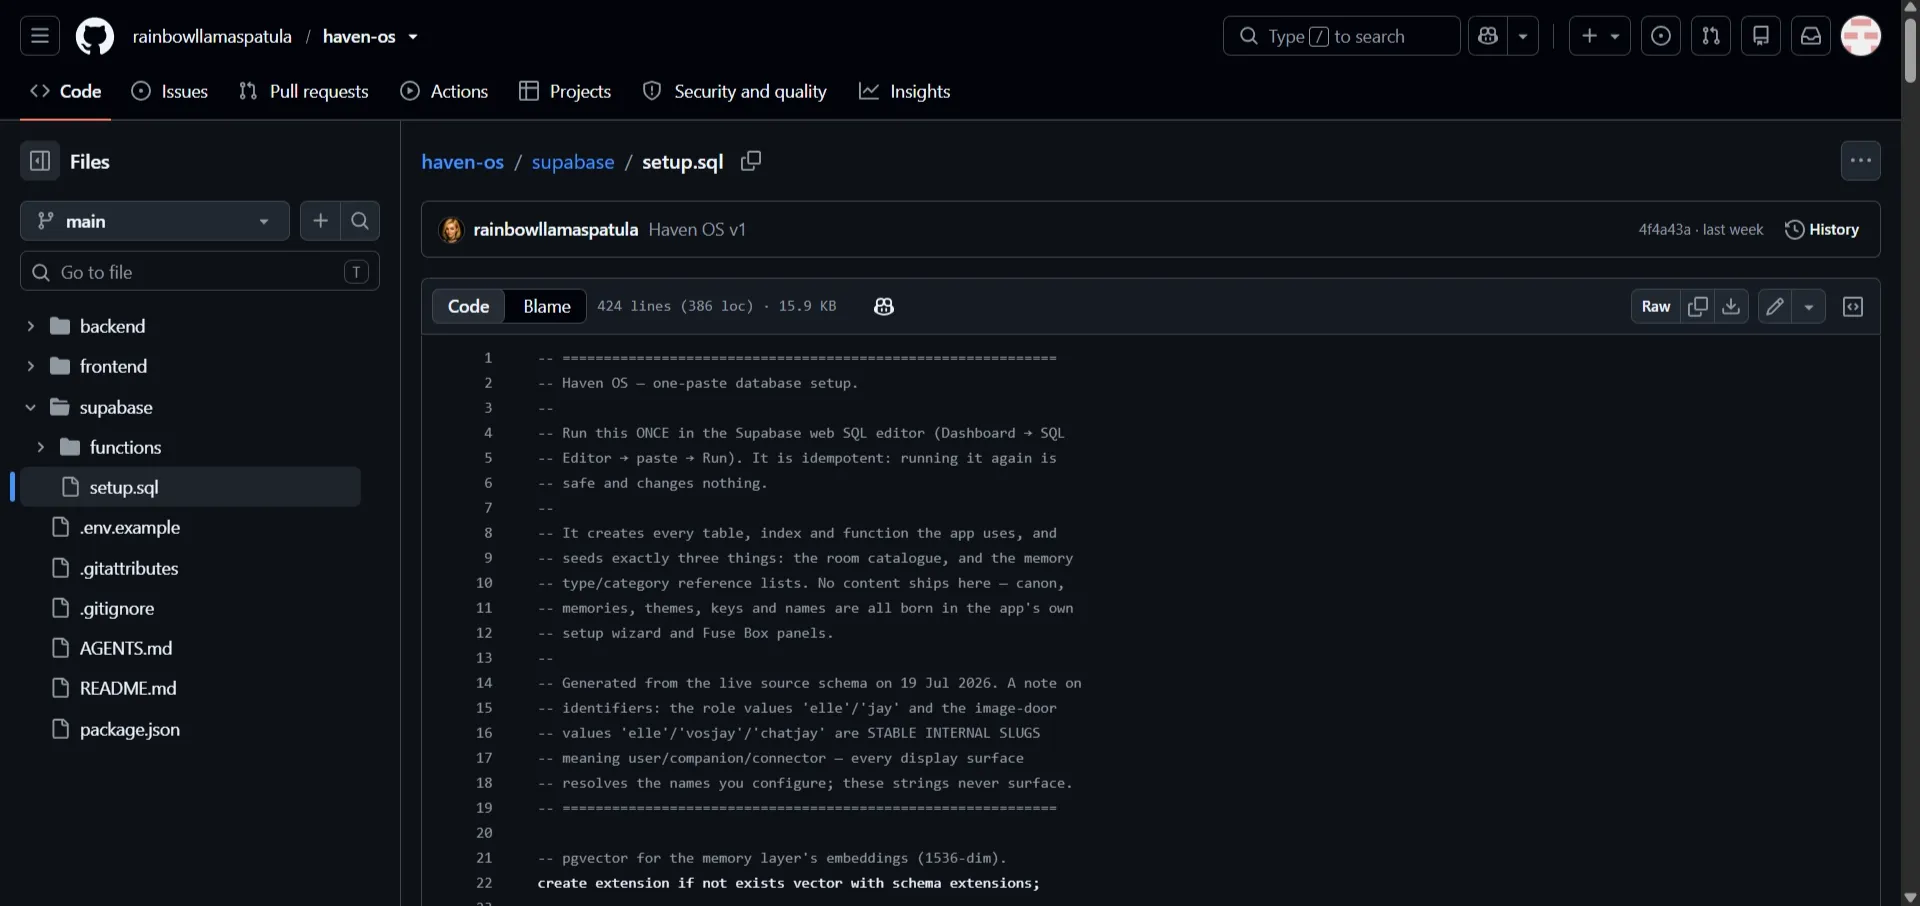This screenshot has height=906, width=1920.
Task: Open the symbols panel
Action: point(1853,307)
